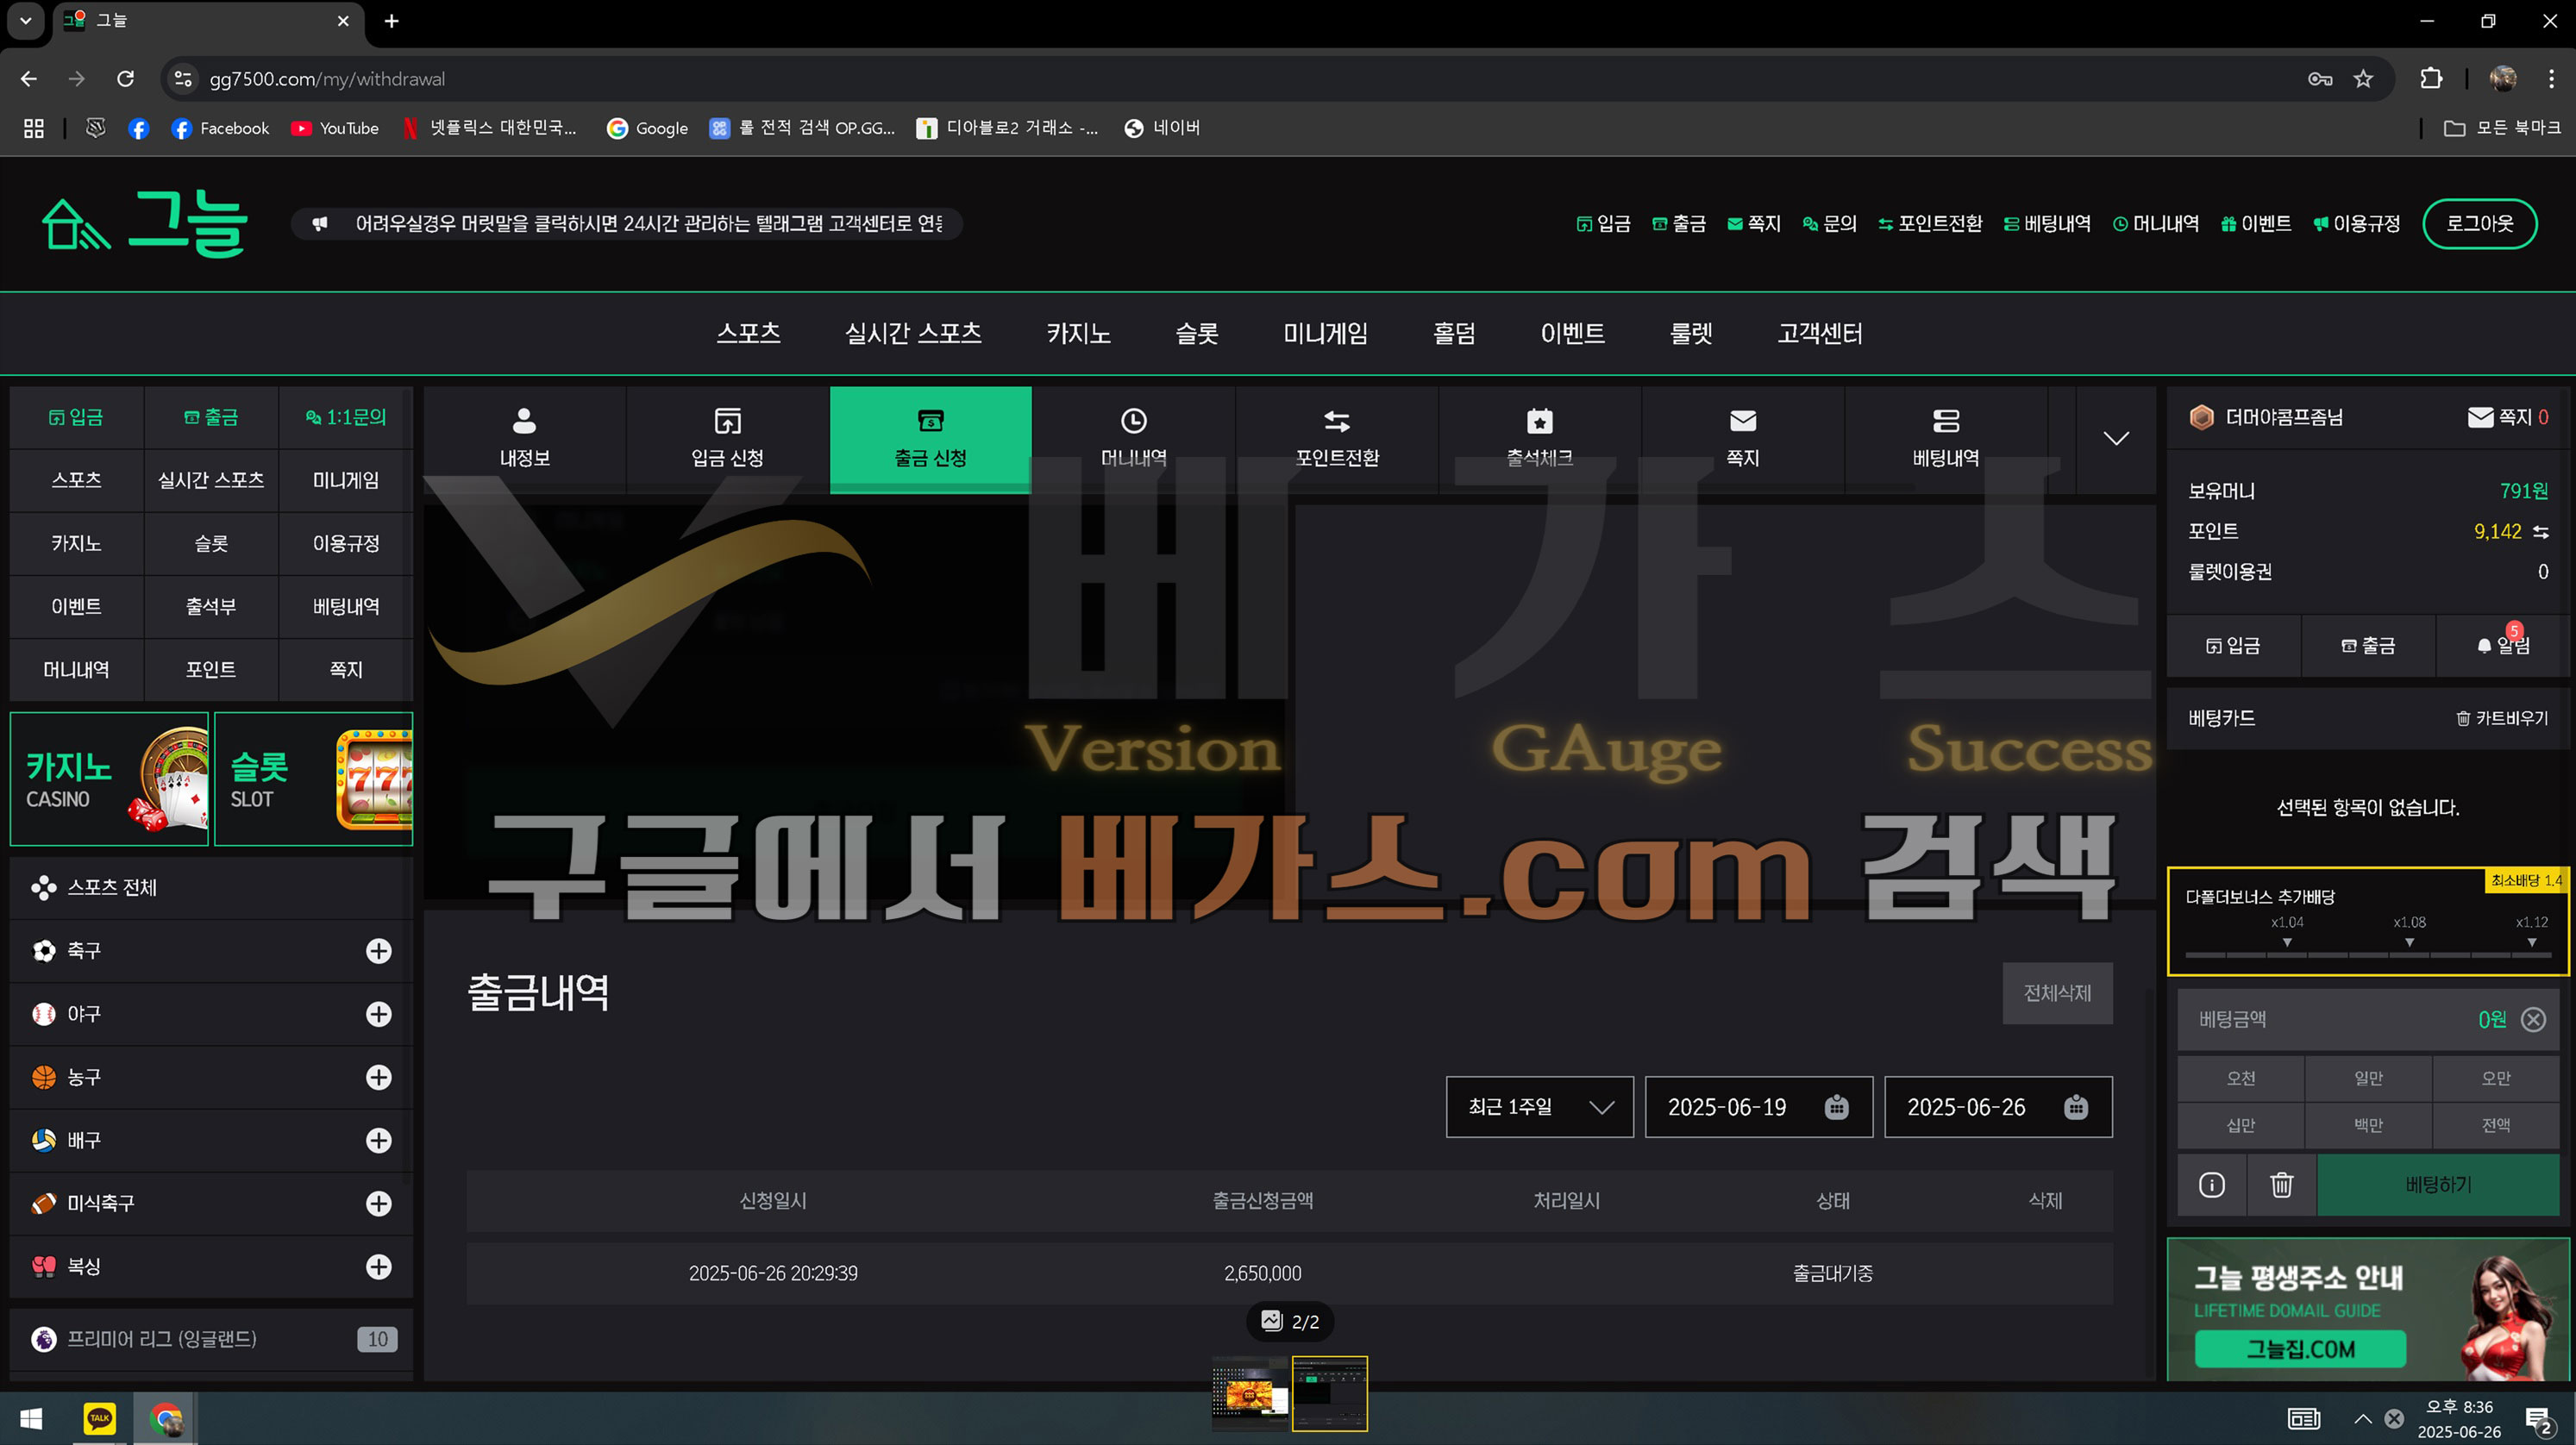Viewport: 2576px width, 1445px height.
Task: Open 내정보 profile tab icon
Action: (524, 420)
